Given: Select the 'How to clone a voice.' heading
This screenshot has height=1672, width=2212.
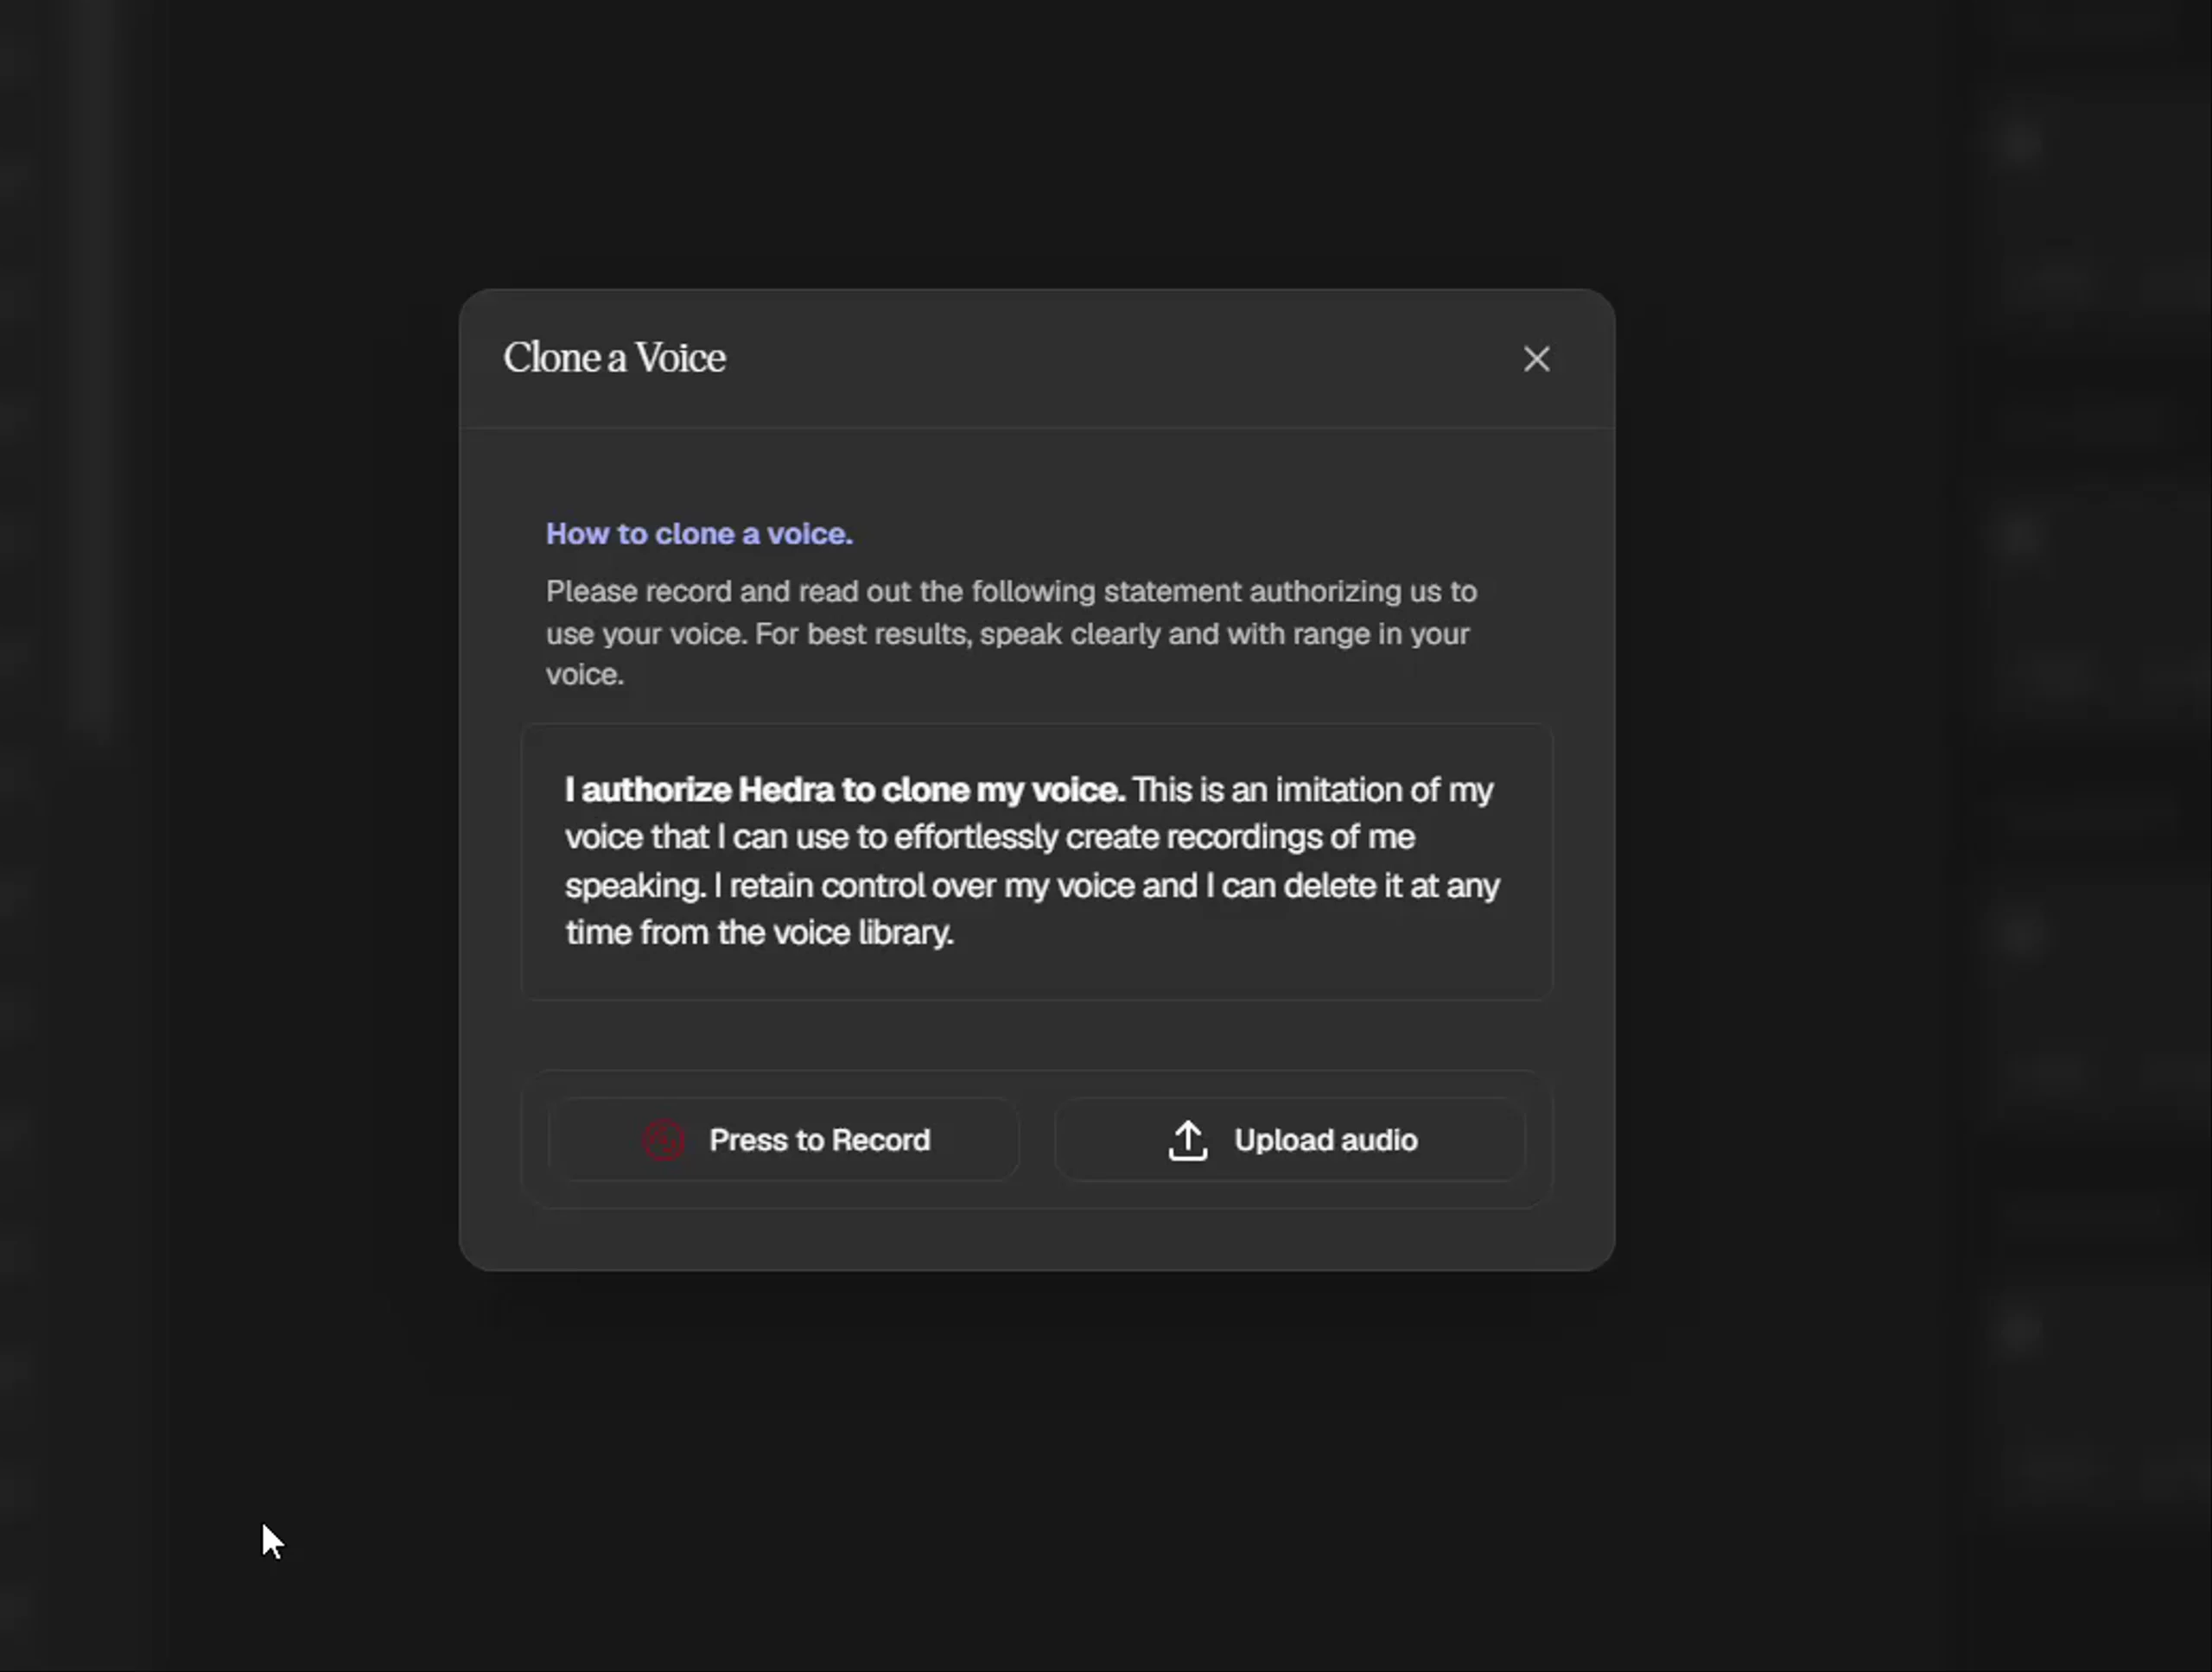Looking at the screenshot, I should tap(699, 534).
